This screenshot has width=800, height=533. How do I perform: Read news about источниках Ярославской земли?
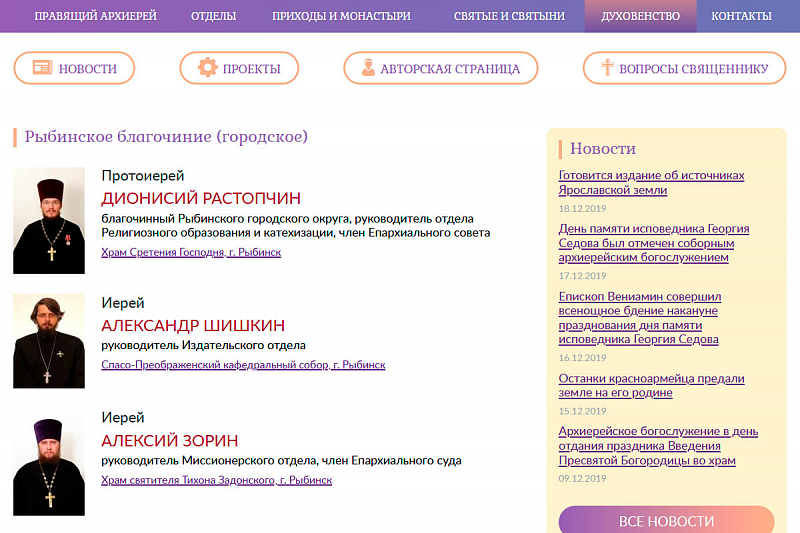click(x=652, y=182)
